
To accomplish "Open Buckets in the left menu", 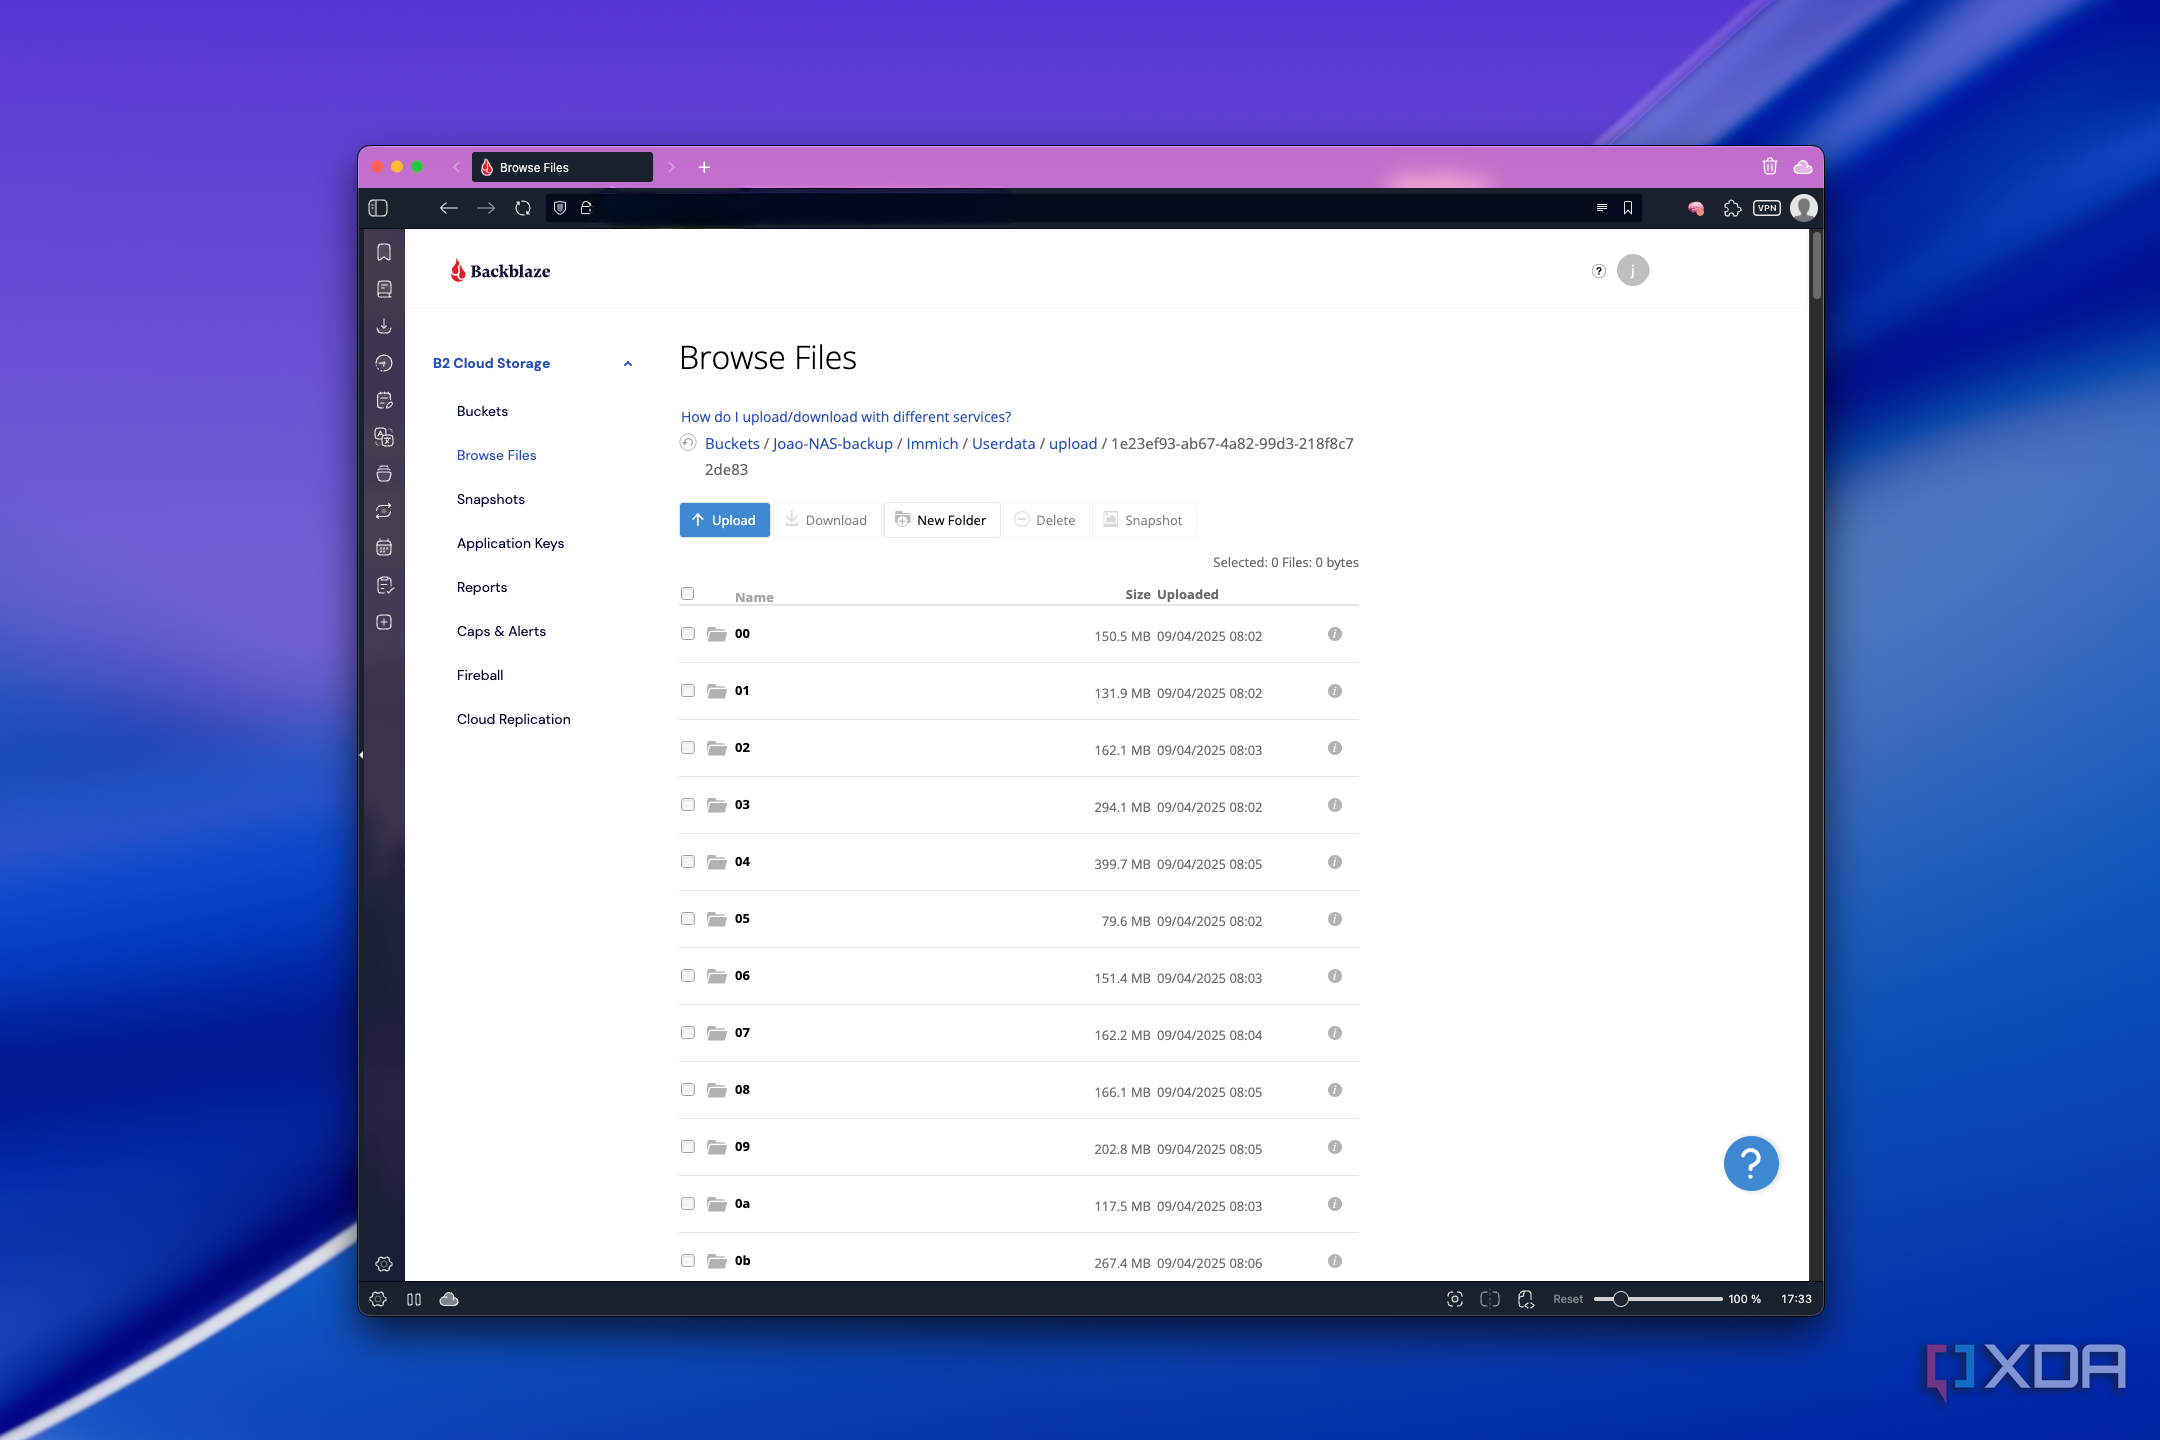I will tap(482, 411).
